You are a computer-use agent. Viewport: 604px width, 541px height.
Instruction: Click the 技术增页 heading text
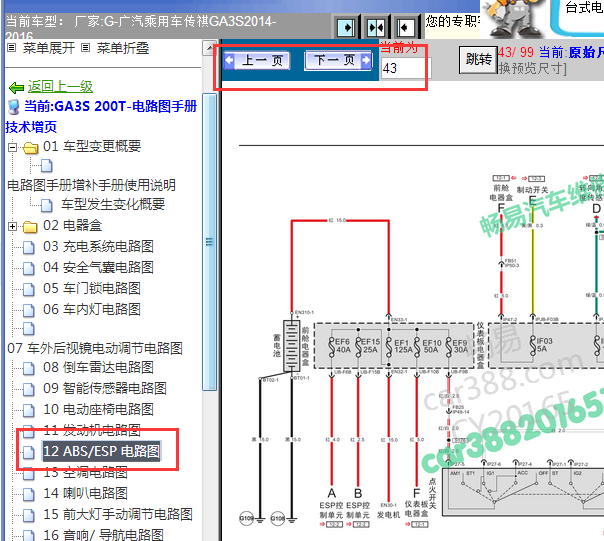tap(31, 127)
